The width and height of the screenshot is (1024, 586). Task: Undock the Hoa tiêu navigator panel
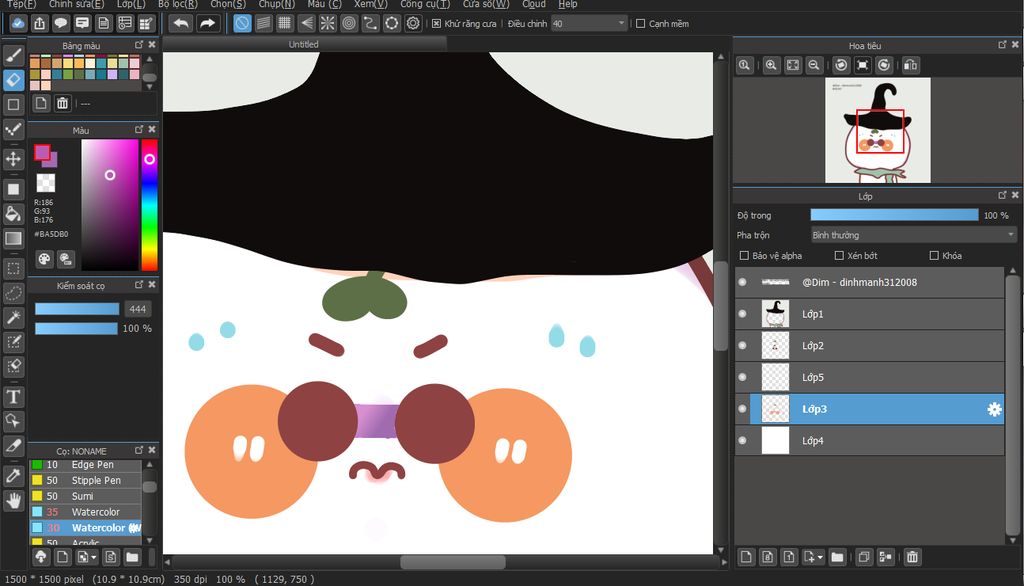pos(1002,45)
